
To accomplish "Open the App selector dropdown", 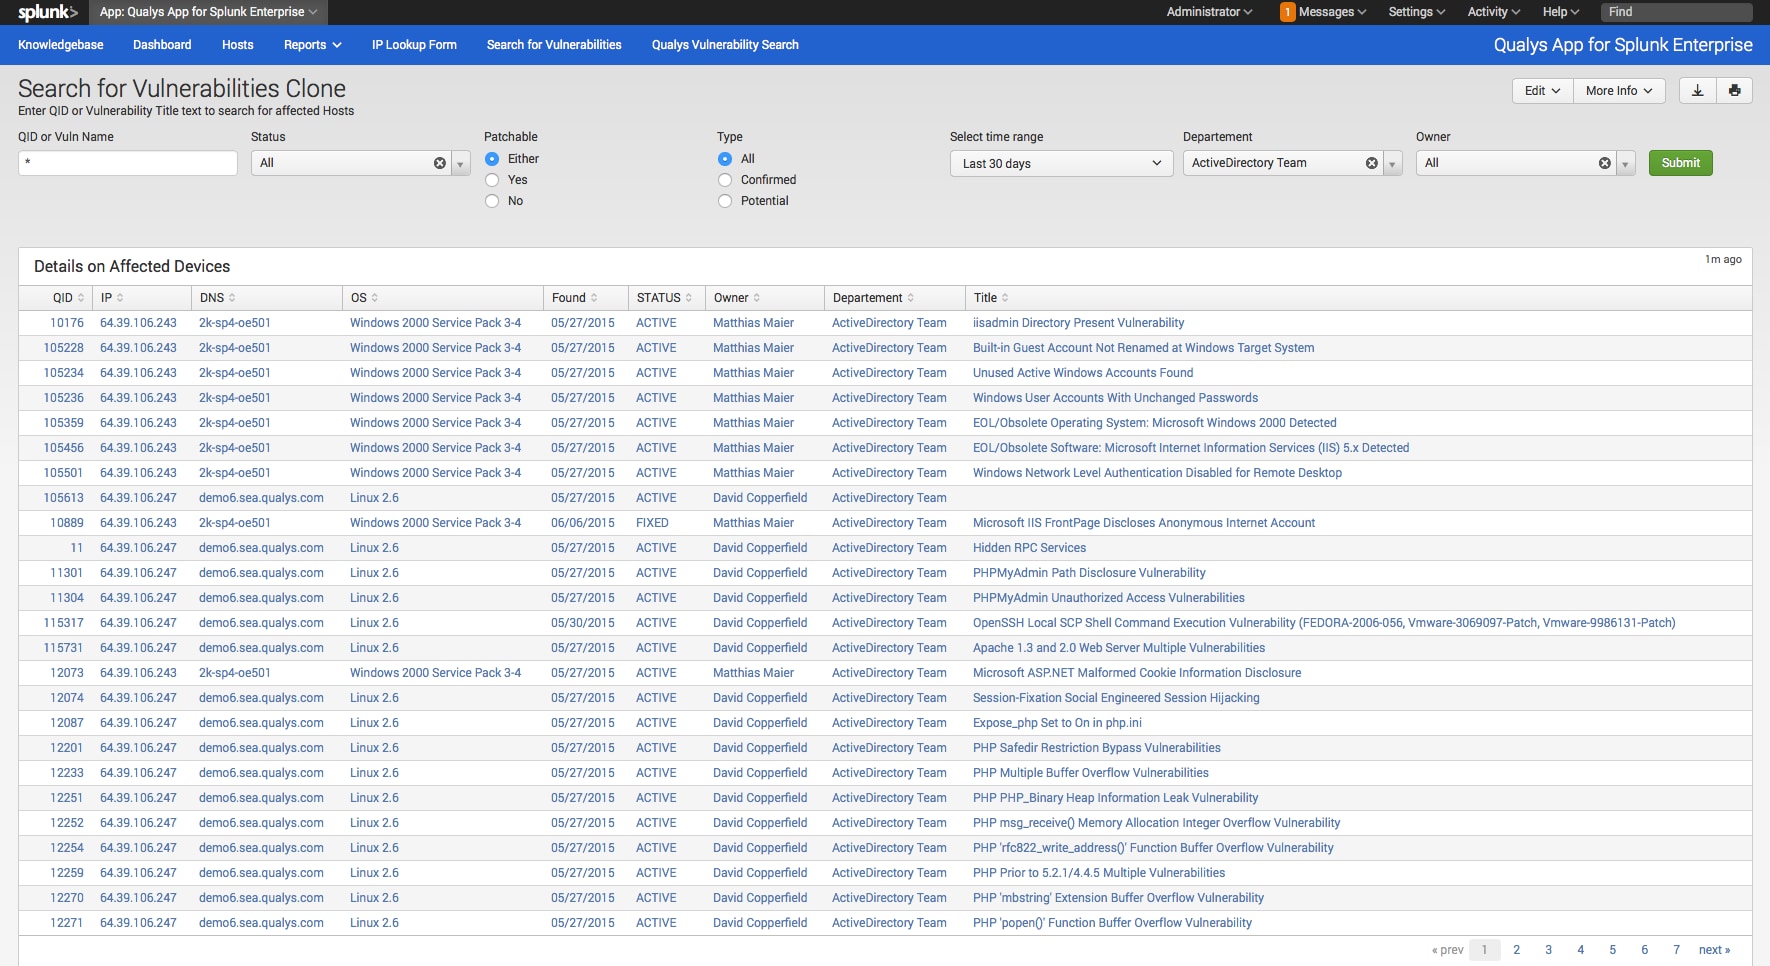I will coord(208,12).
